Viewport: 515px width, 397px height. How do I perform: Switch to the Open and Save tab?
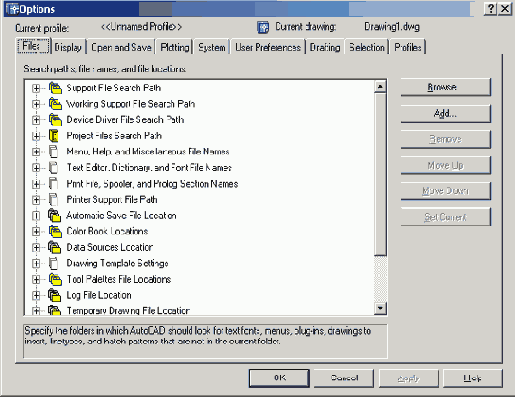121,47
